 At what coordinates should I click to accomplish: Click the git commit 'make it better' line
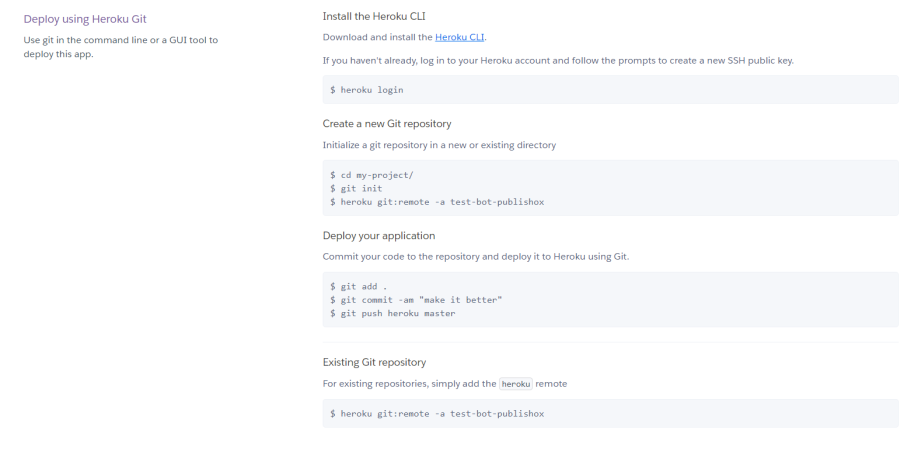(x=416, y=300)
